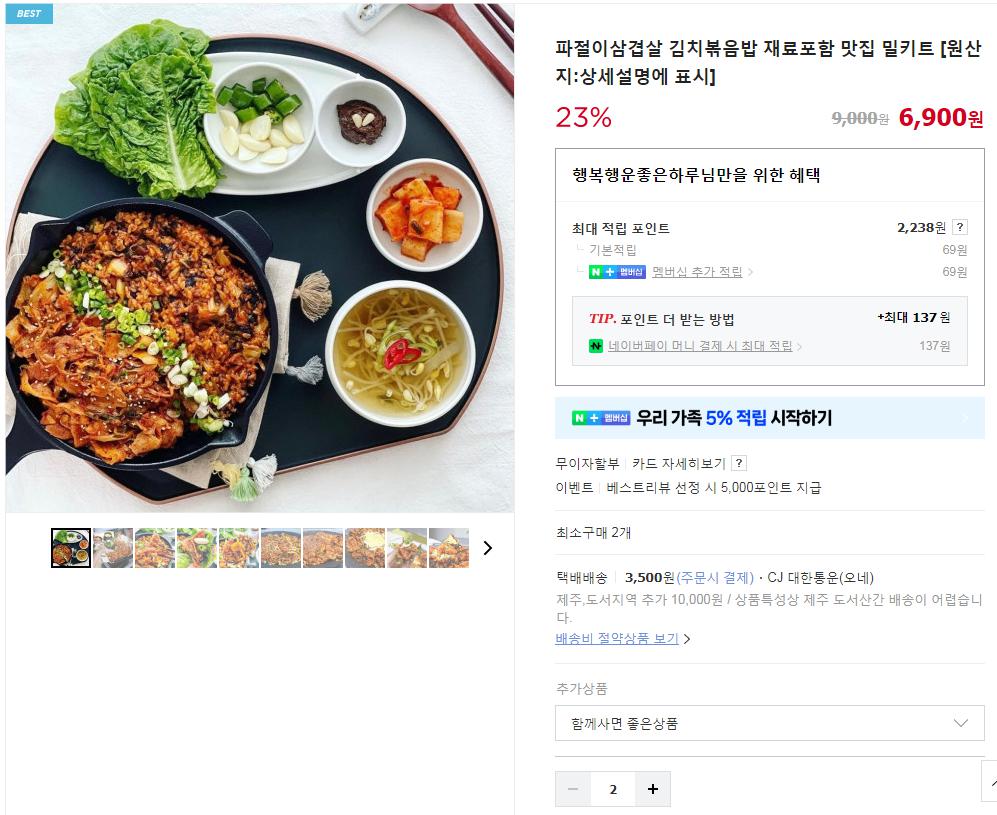Click the quantity input field showing 2
Viewport: 997px width, 815px height.
pos(613,789)
